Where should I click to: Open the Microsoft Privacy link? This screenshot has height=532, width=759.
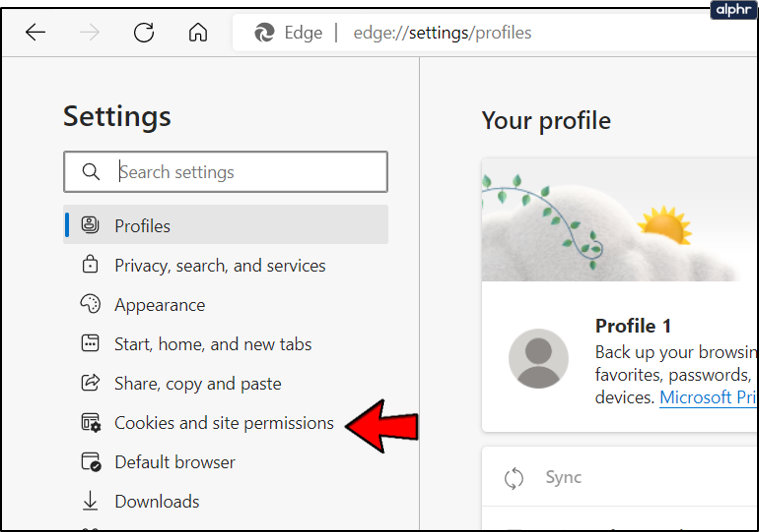pyautogui.click(x=707, y=397)
